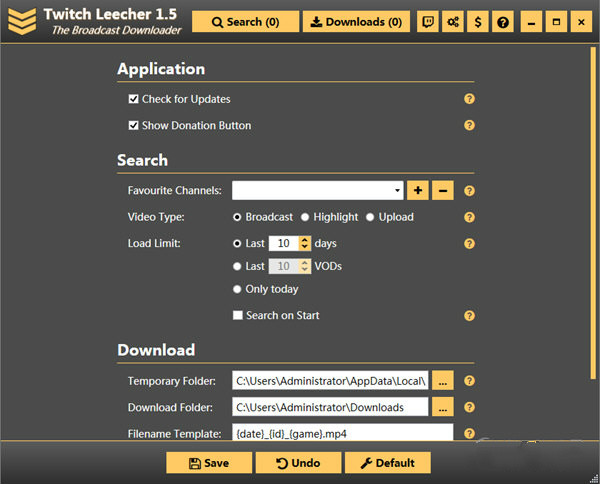600x484 pixels.
Task: Show help for Search on Start
Action: (469, 316)
